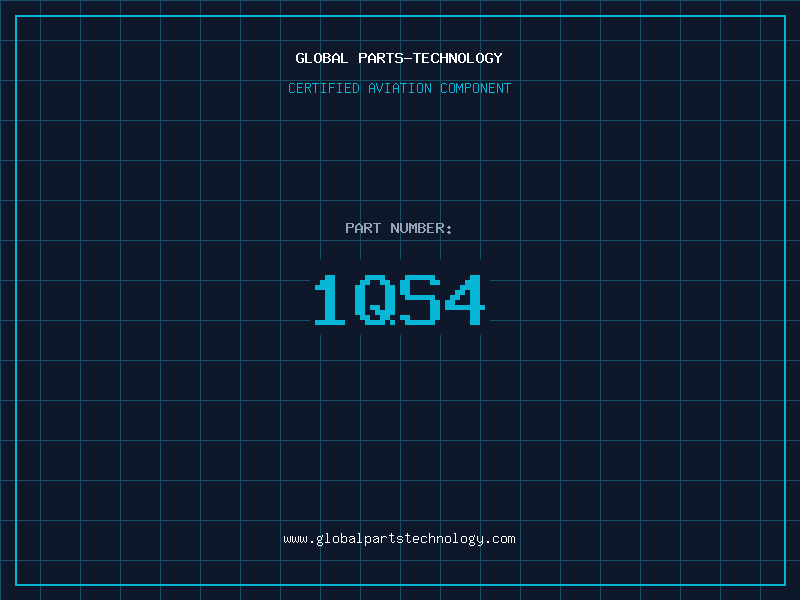Click the word PARTS in the company heading
The image size is (800, 600).
pyautogui.click(x=379, y=58)
